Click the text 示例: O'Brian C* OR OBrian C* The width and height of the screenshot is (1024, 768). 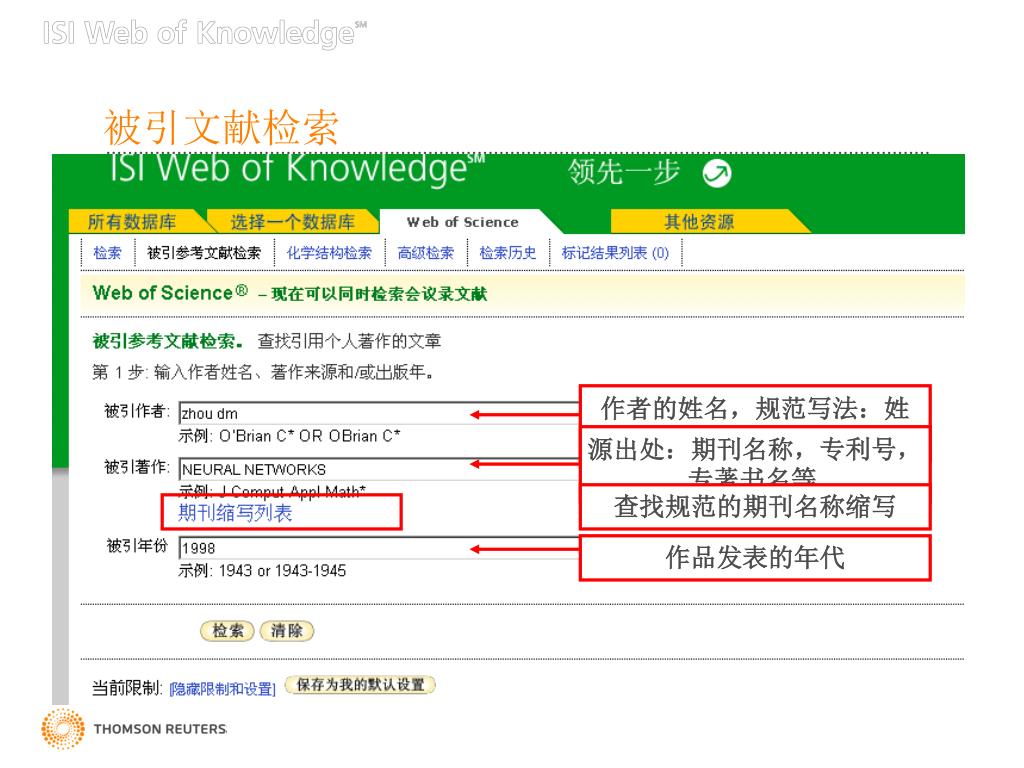click(289, 436)
